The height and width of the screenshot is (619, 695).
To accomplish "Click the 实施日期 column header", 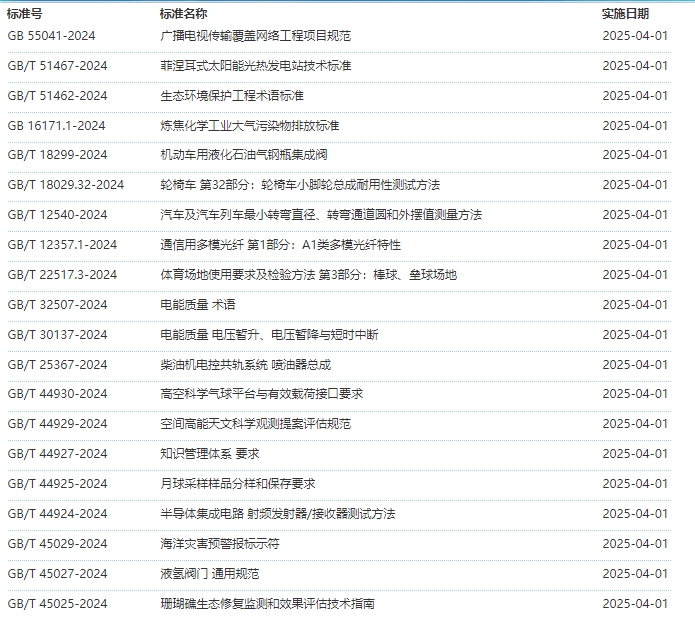I will [625, 14].
